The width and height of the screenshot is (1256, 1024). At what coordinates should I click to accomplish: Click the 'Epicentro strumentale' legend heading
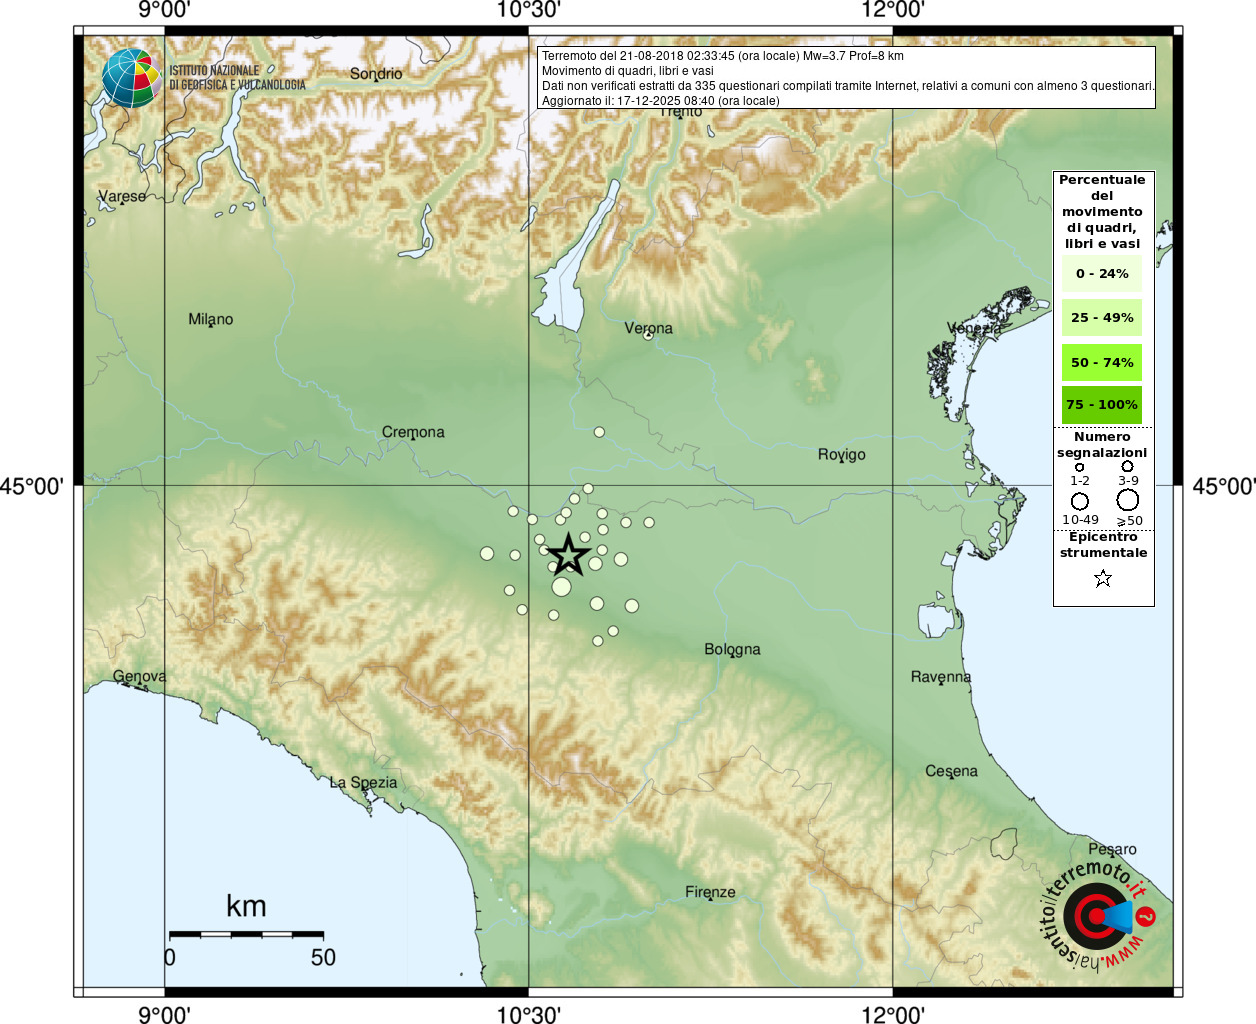click(1103, 545)
